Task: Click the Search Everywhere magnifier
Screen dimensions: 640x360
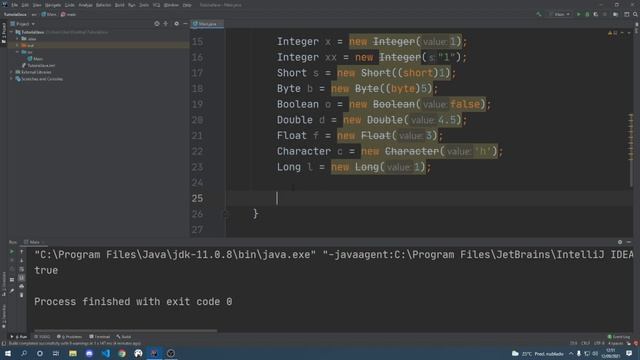Action: click(635, 14)
